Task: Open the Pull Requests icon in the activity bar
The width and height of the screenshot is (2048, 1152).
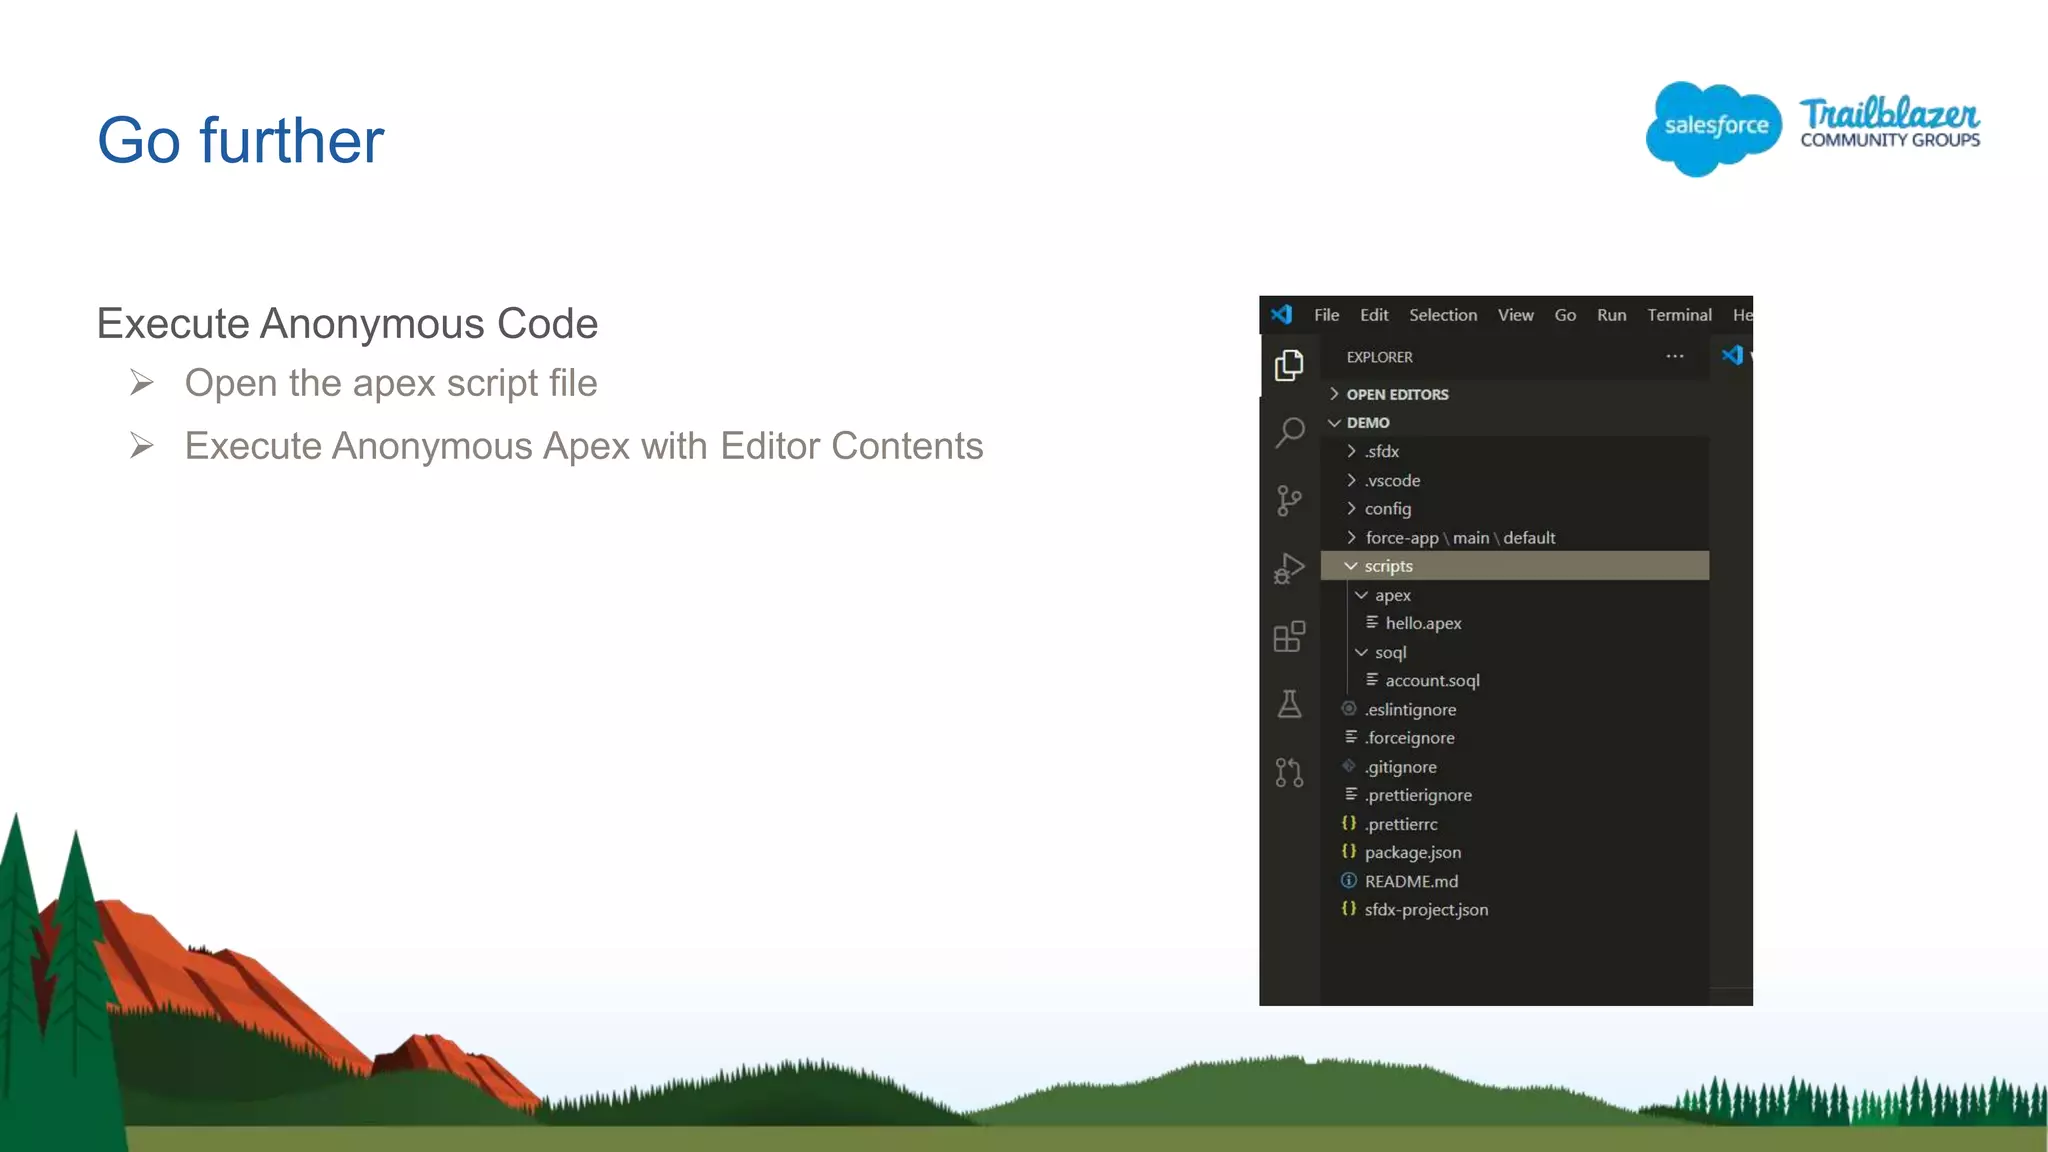Action: click(1289, 772)
